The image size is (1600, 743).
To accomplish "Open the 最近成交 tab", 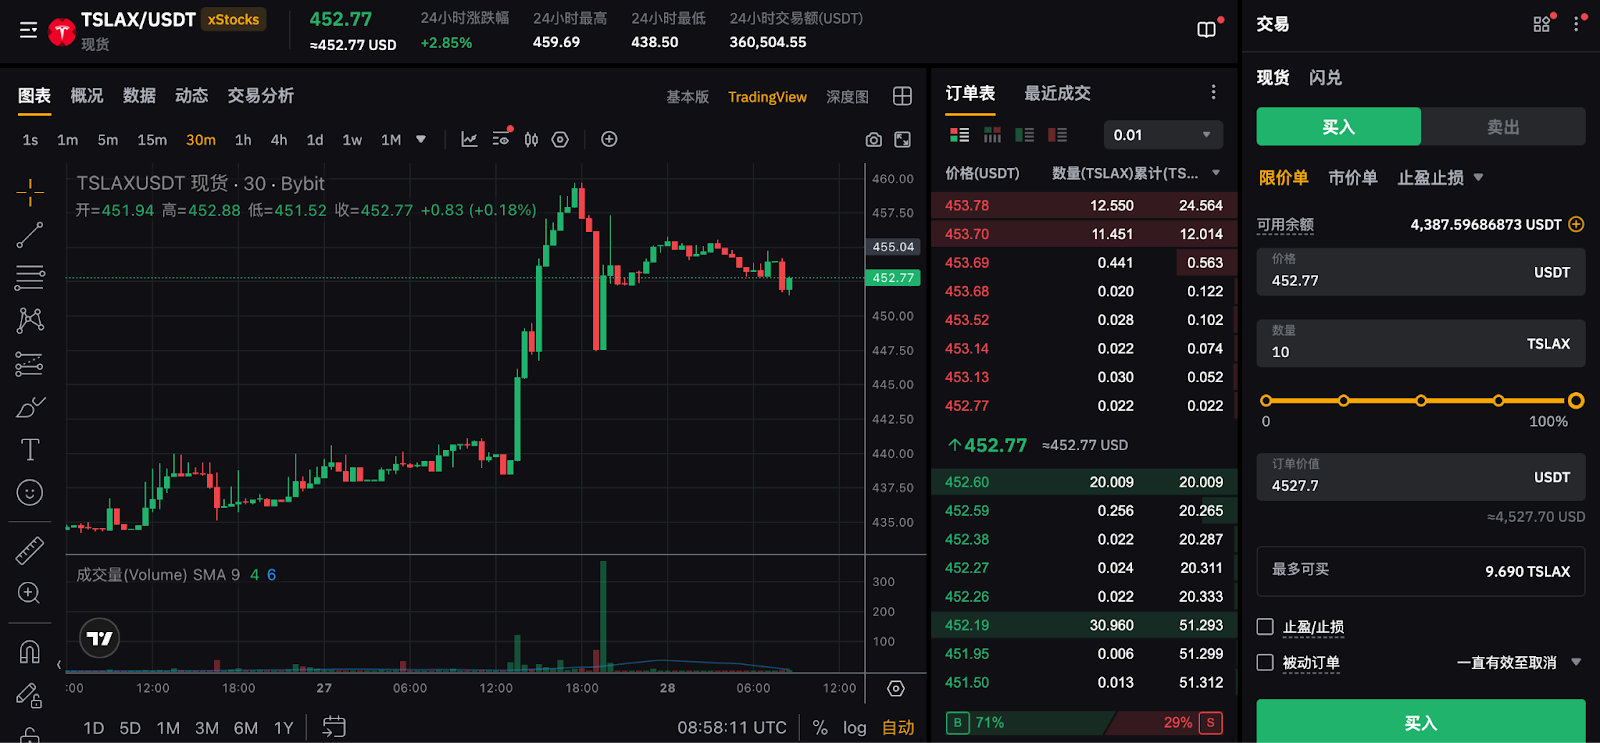I will point(1057,93).
